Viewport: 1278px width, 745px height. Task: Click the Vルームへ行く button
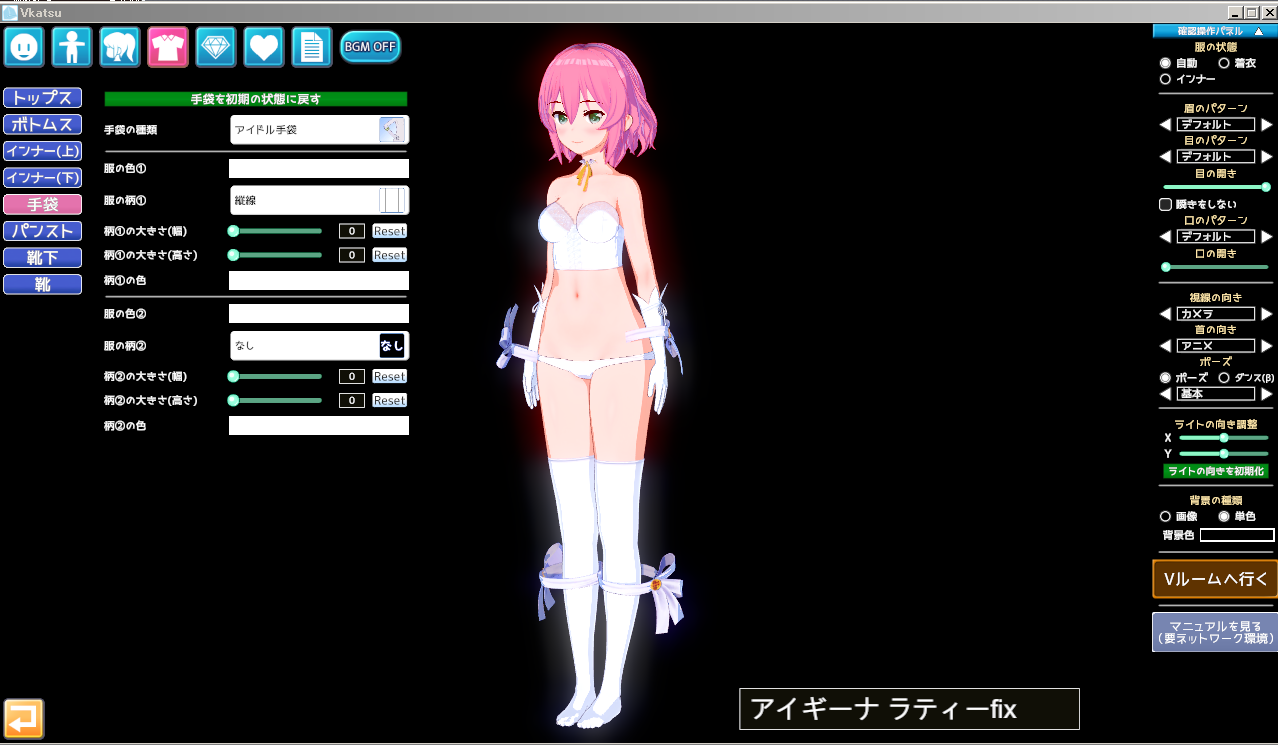click(x=1214, y=579)
